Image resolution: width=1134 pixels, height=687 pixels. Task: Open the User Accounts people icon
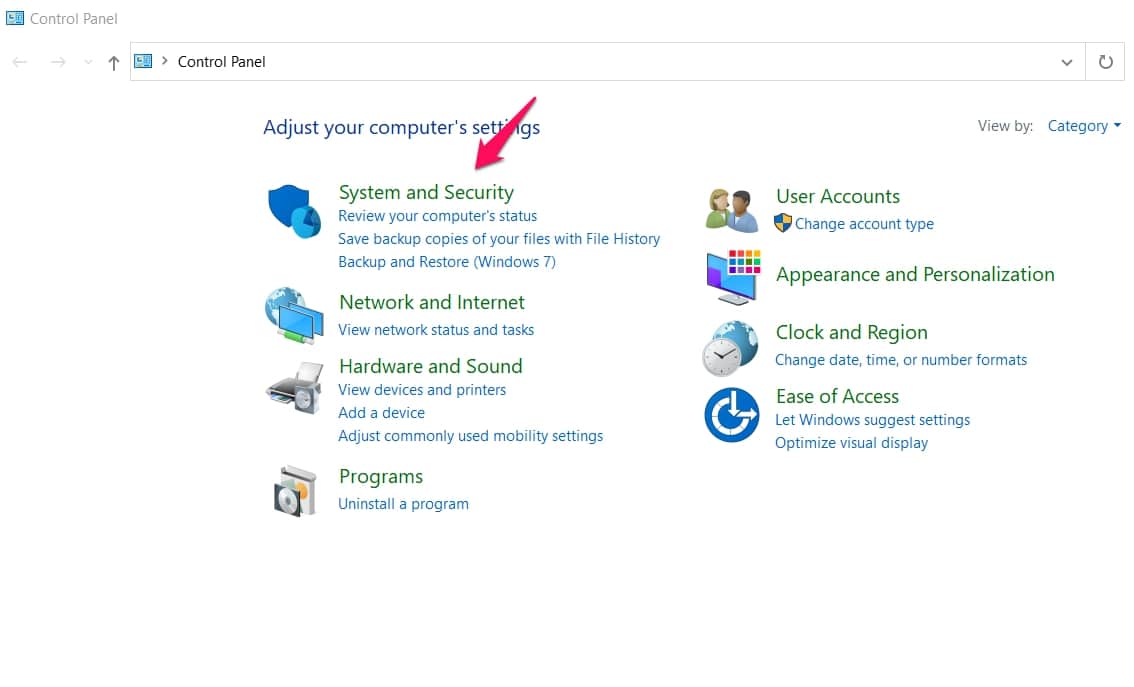[732, 210]
